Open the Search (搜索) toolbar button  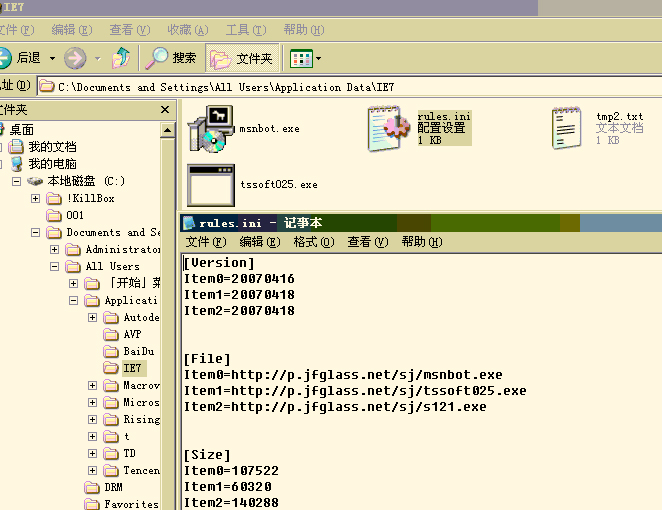pyautogui.click(x=171, y=58)
